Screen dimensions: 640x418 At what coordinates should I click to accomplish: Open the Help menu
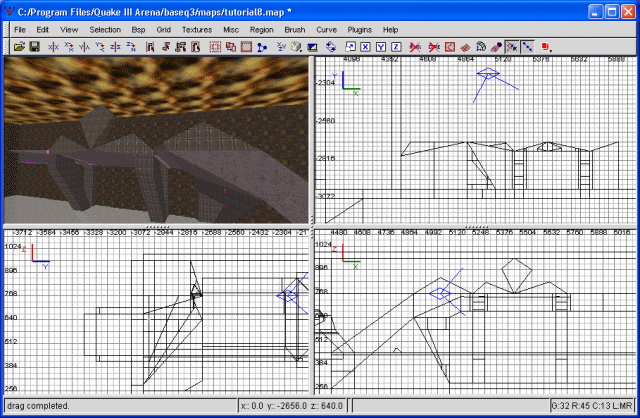(x=390, y=30)
